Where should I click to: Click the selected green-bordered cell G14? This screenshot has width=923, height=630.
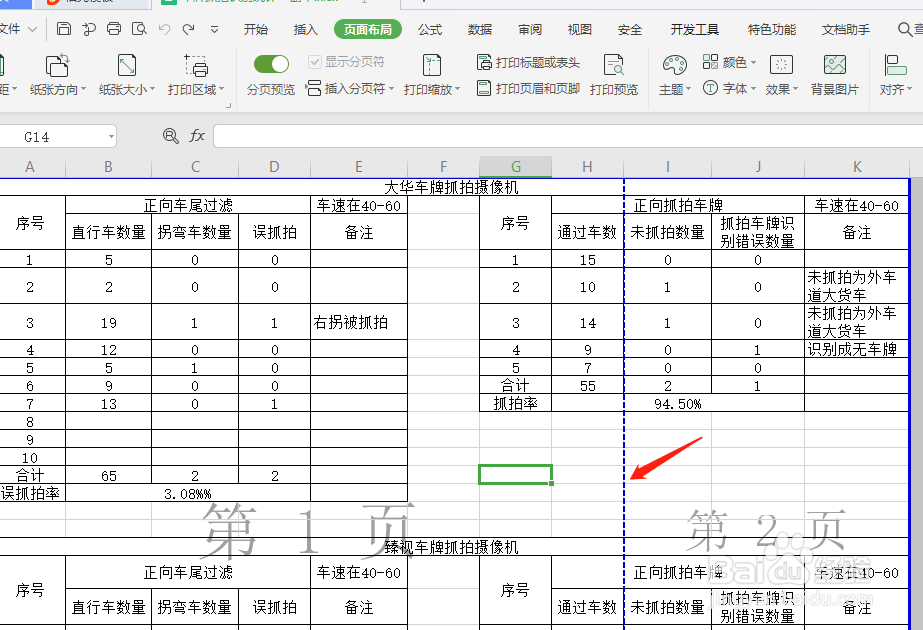(516, 475)
